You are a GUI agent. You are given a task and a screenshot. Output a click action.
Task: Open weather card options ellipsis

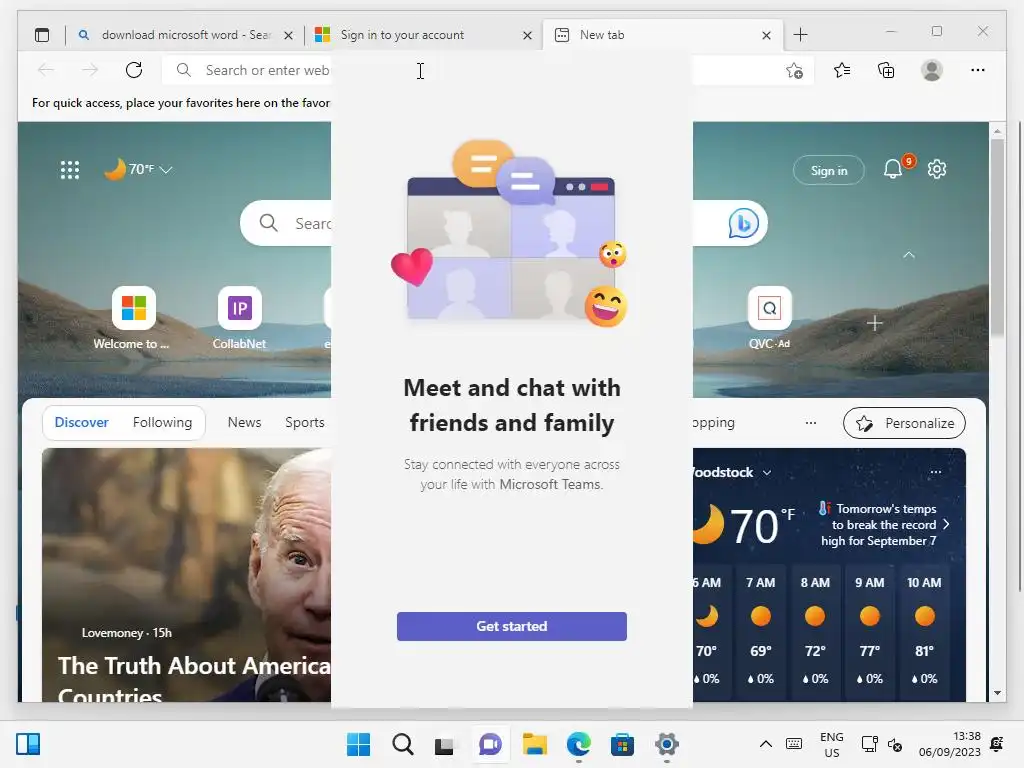936,472
